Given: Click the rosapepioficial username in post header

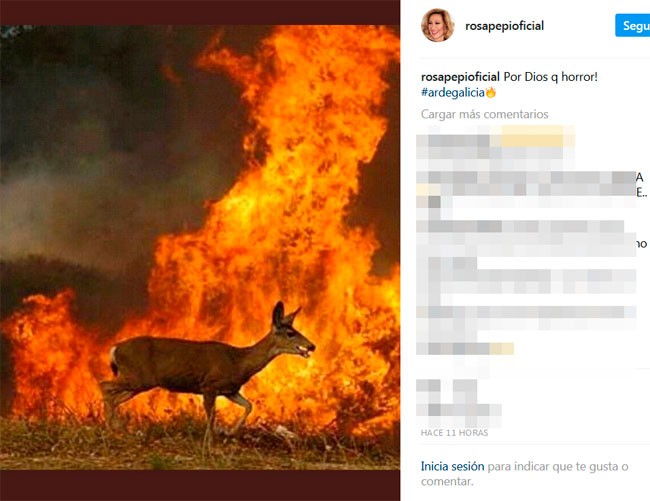Looking at the screenshot, I should point(504,26).
